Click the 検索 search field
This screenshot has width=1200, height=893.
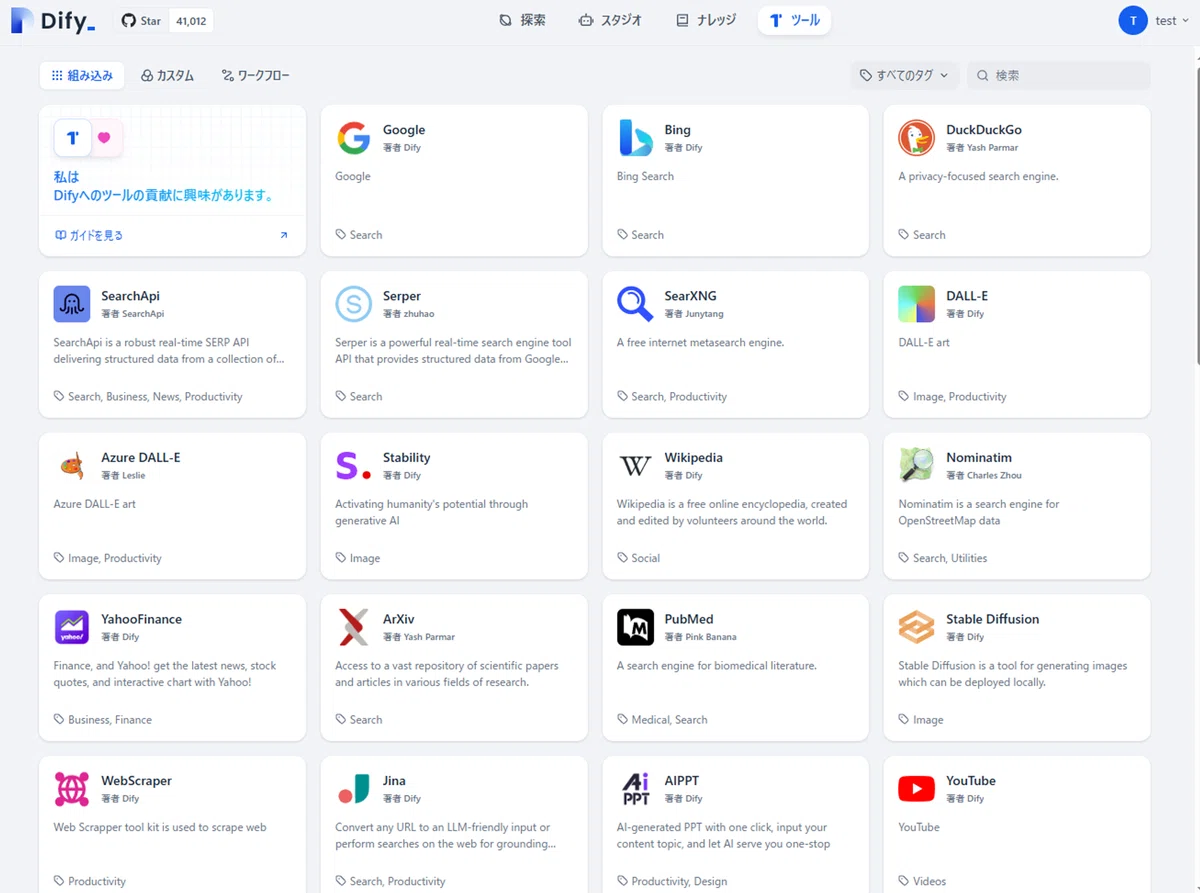(x=1058, y=75)
